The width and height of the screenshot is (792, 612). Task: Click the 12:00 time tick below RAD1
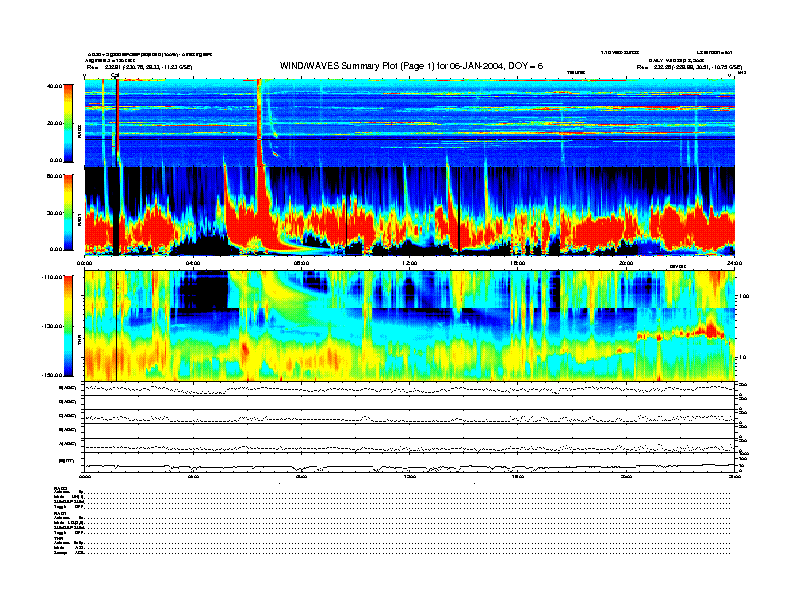[409, 263]
